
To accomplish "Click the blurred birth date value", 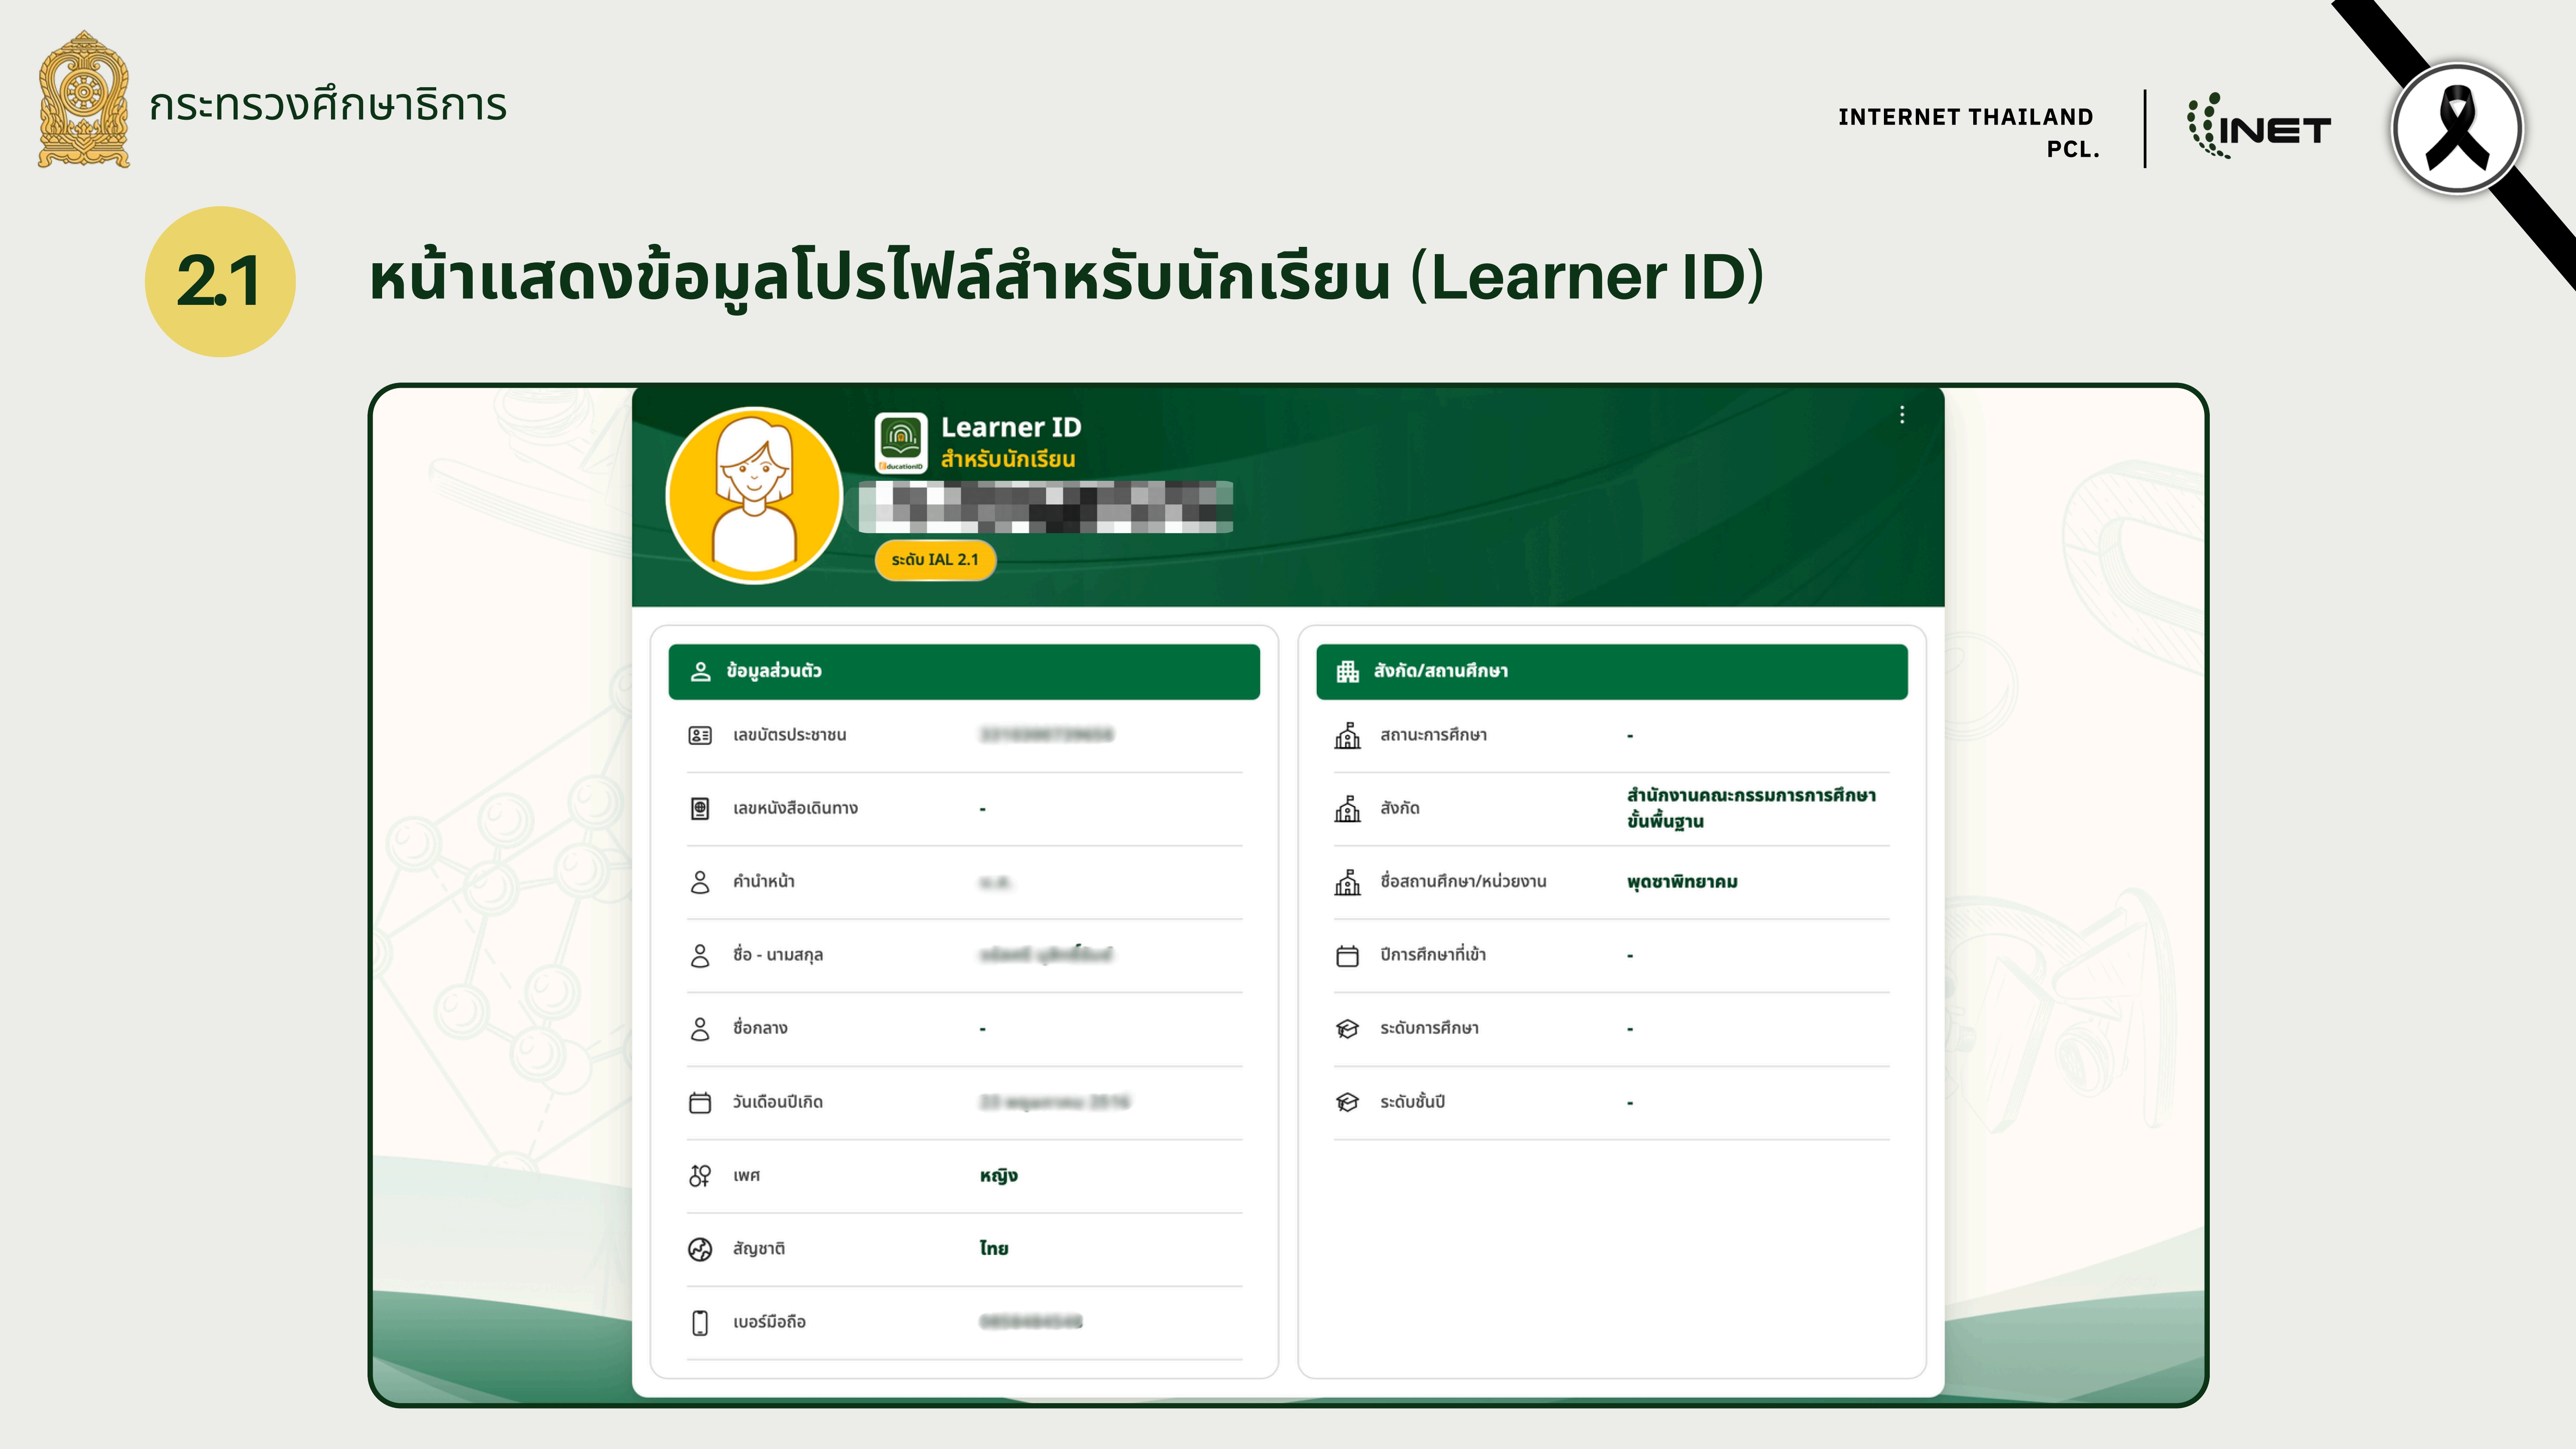I will pyautogui.click(x=1054, y=1102).
